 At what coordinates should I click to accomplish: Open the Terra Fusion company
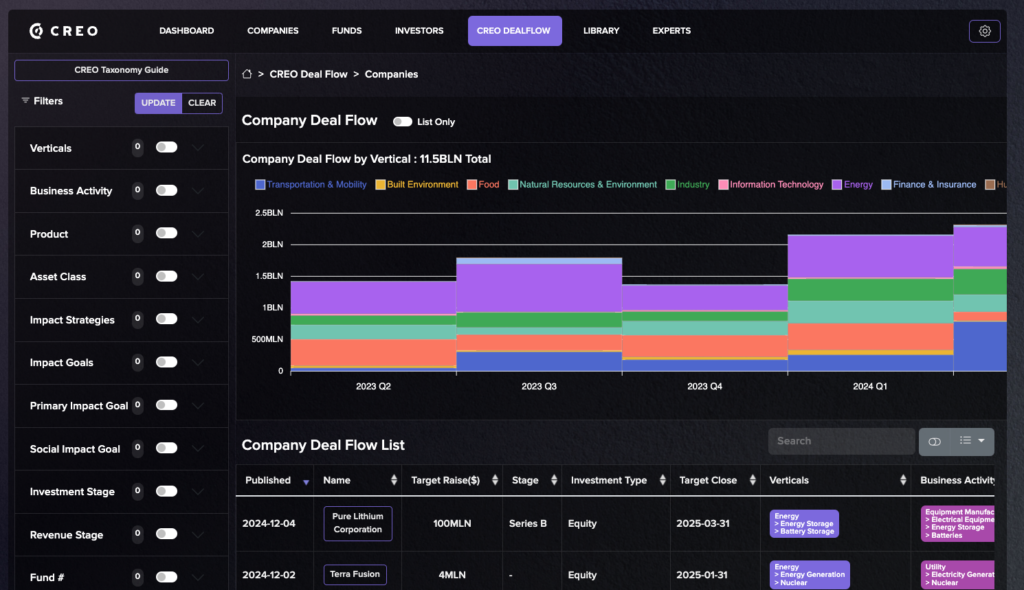(355, 574)
